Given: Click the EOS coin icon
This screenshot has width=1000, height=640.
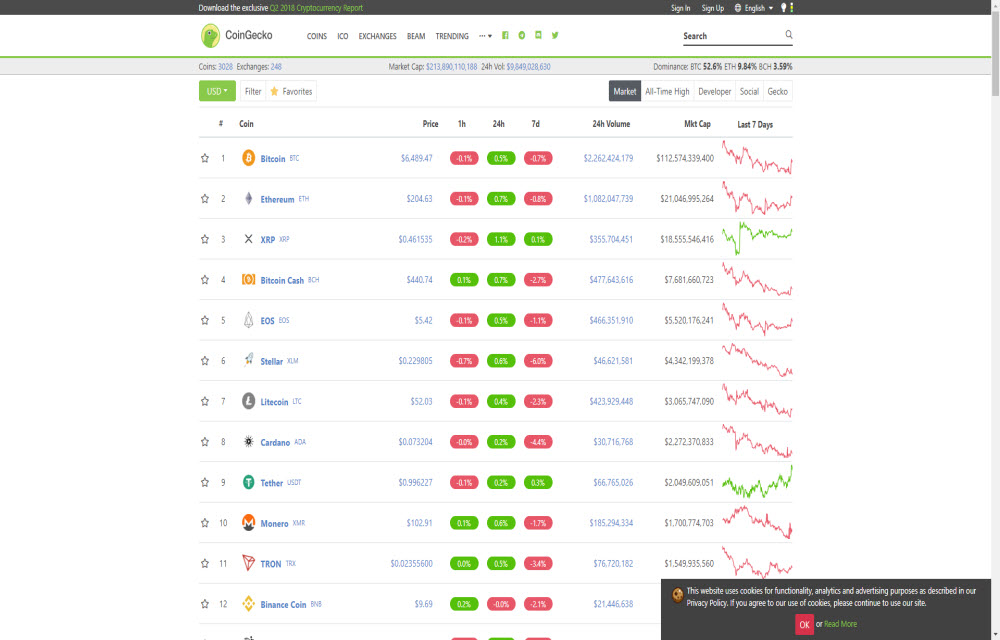Looking at the screenshot, I should click(x=248, y=320).
